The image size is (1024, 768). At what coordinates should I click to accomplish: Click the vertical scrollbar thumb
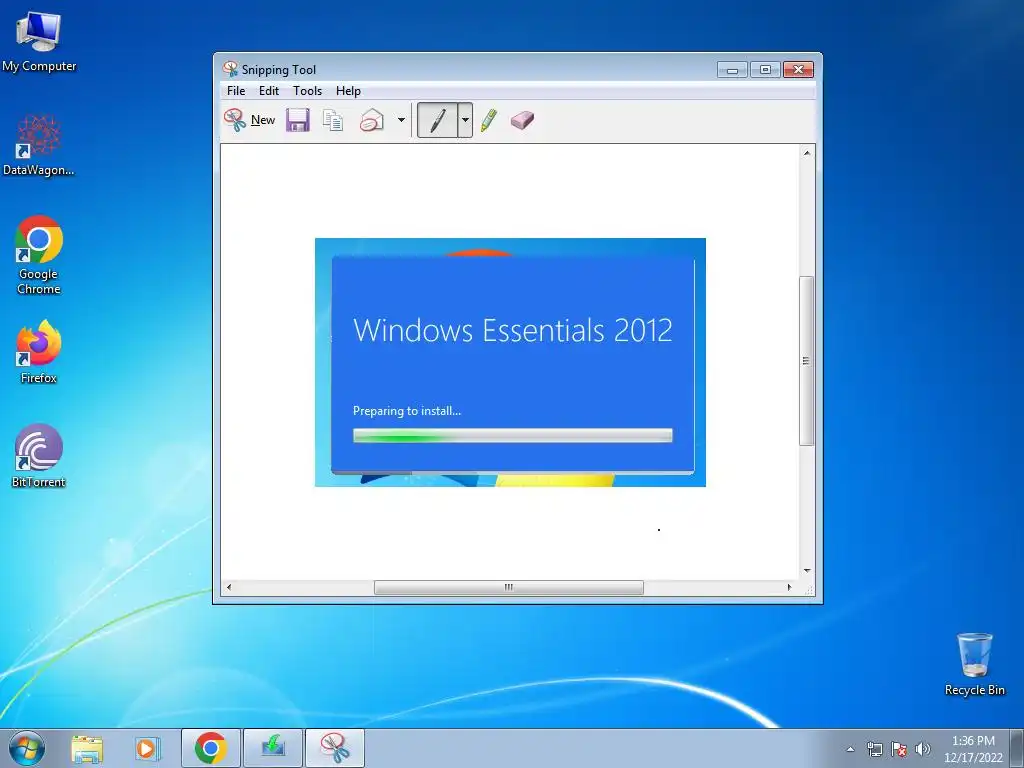pos(807,360)
